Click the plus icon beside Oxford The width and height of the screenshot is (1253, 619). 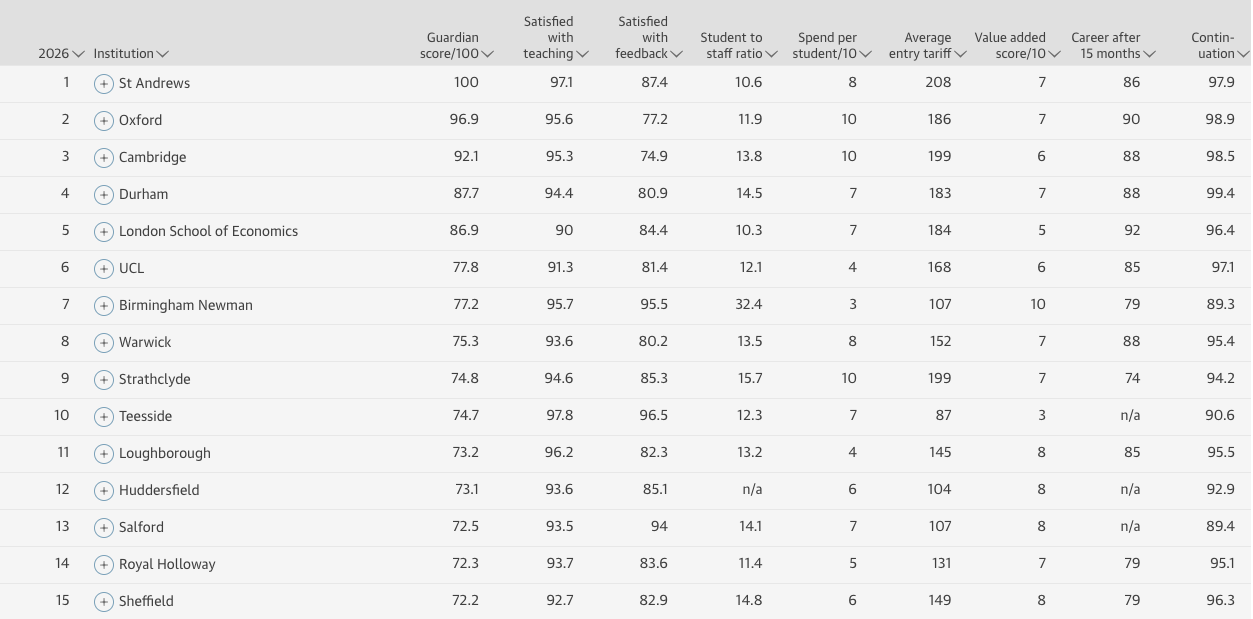point(104,121)
